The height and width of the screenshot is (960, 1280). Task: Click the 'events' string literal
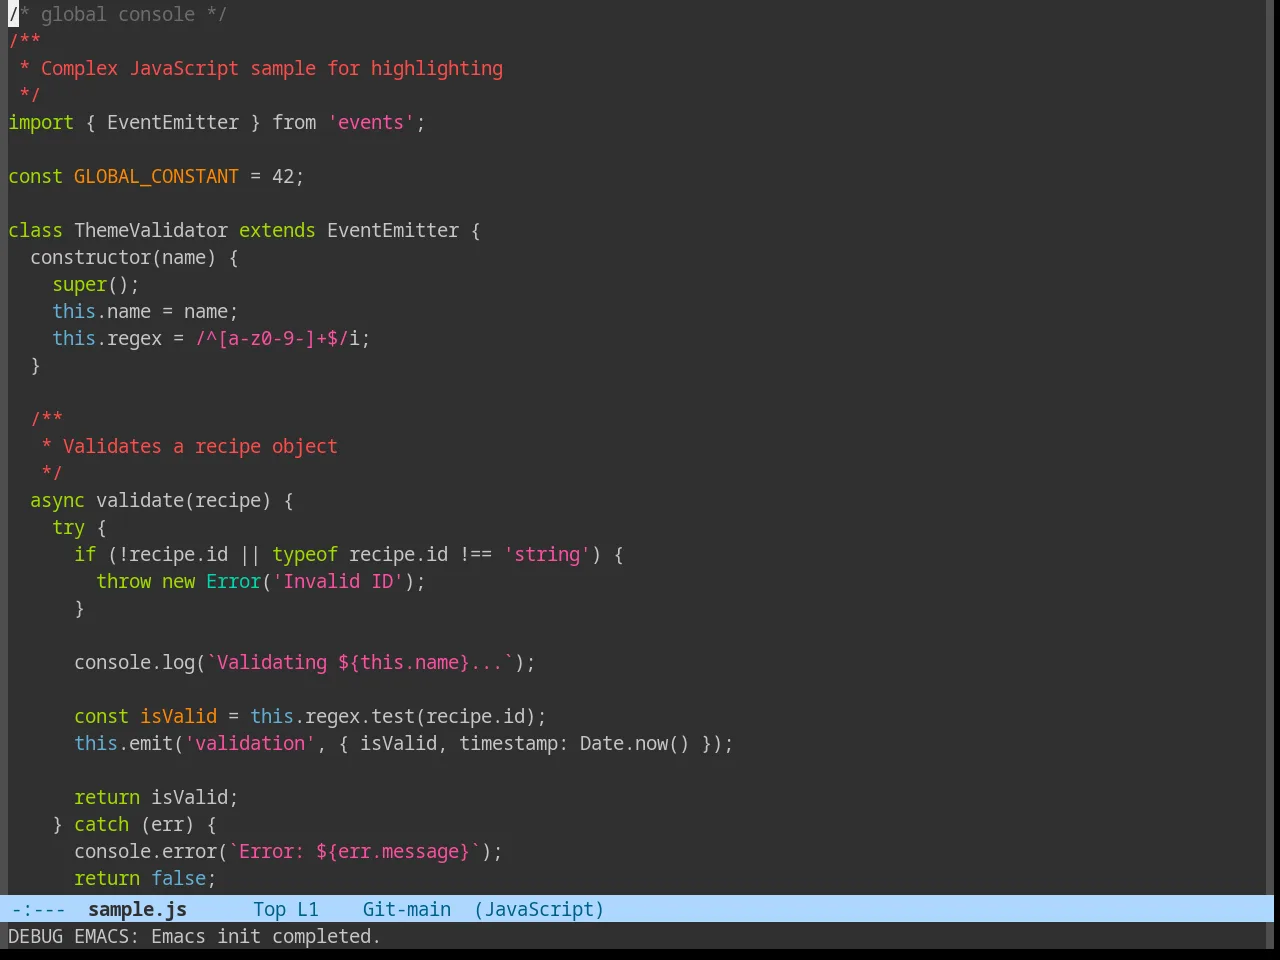(371, 122)
